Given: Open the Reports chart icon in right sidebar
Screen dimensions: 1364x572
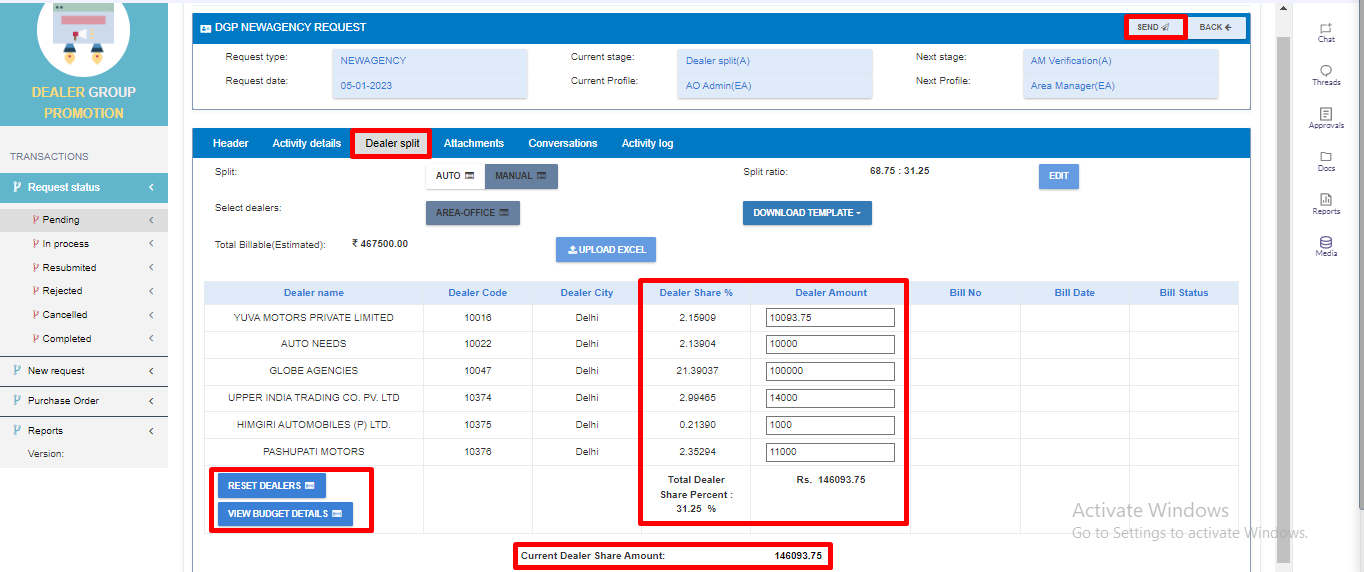Looking at the screenshot, I should tap(1326, 204).
